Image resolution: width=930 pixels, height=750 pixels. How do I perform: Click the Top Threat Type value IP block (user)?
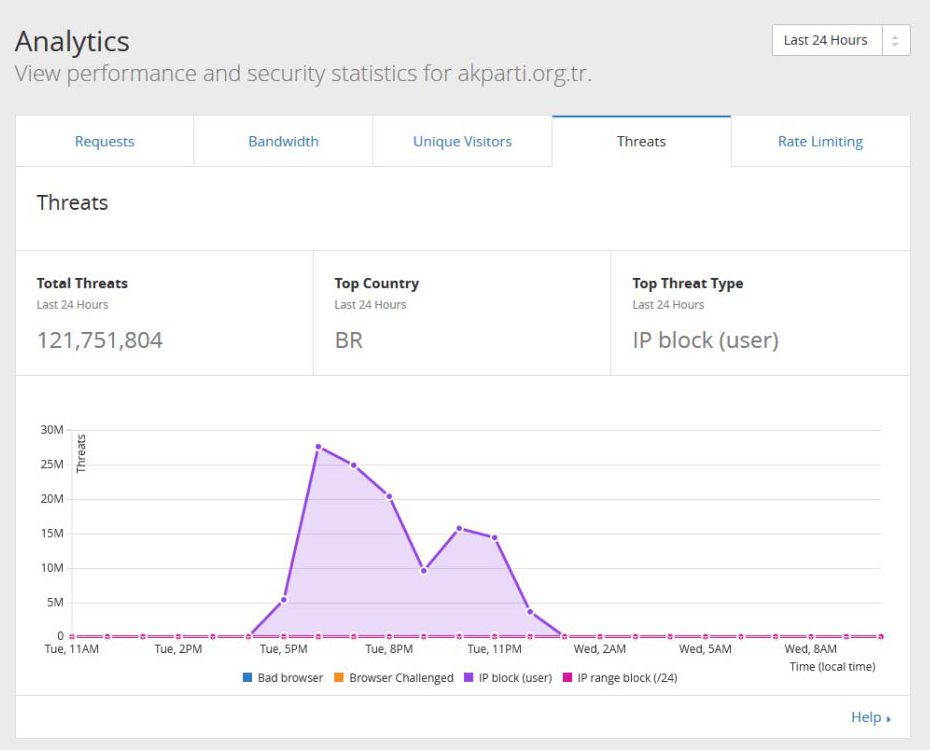click(705, 340)
